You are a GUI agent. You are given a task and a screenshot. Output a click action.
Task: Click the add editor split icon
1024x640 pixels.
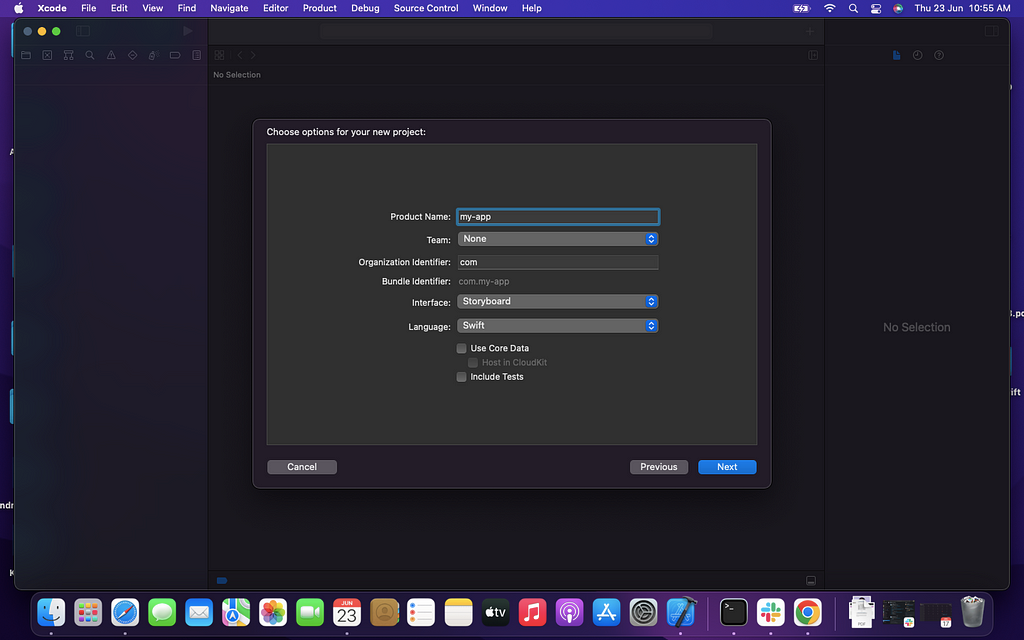coord(813,56)
